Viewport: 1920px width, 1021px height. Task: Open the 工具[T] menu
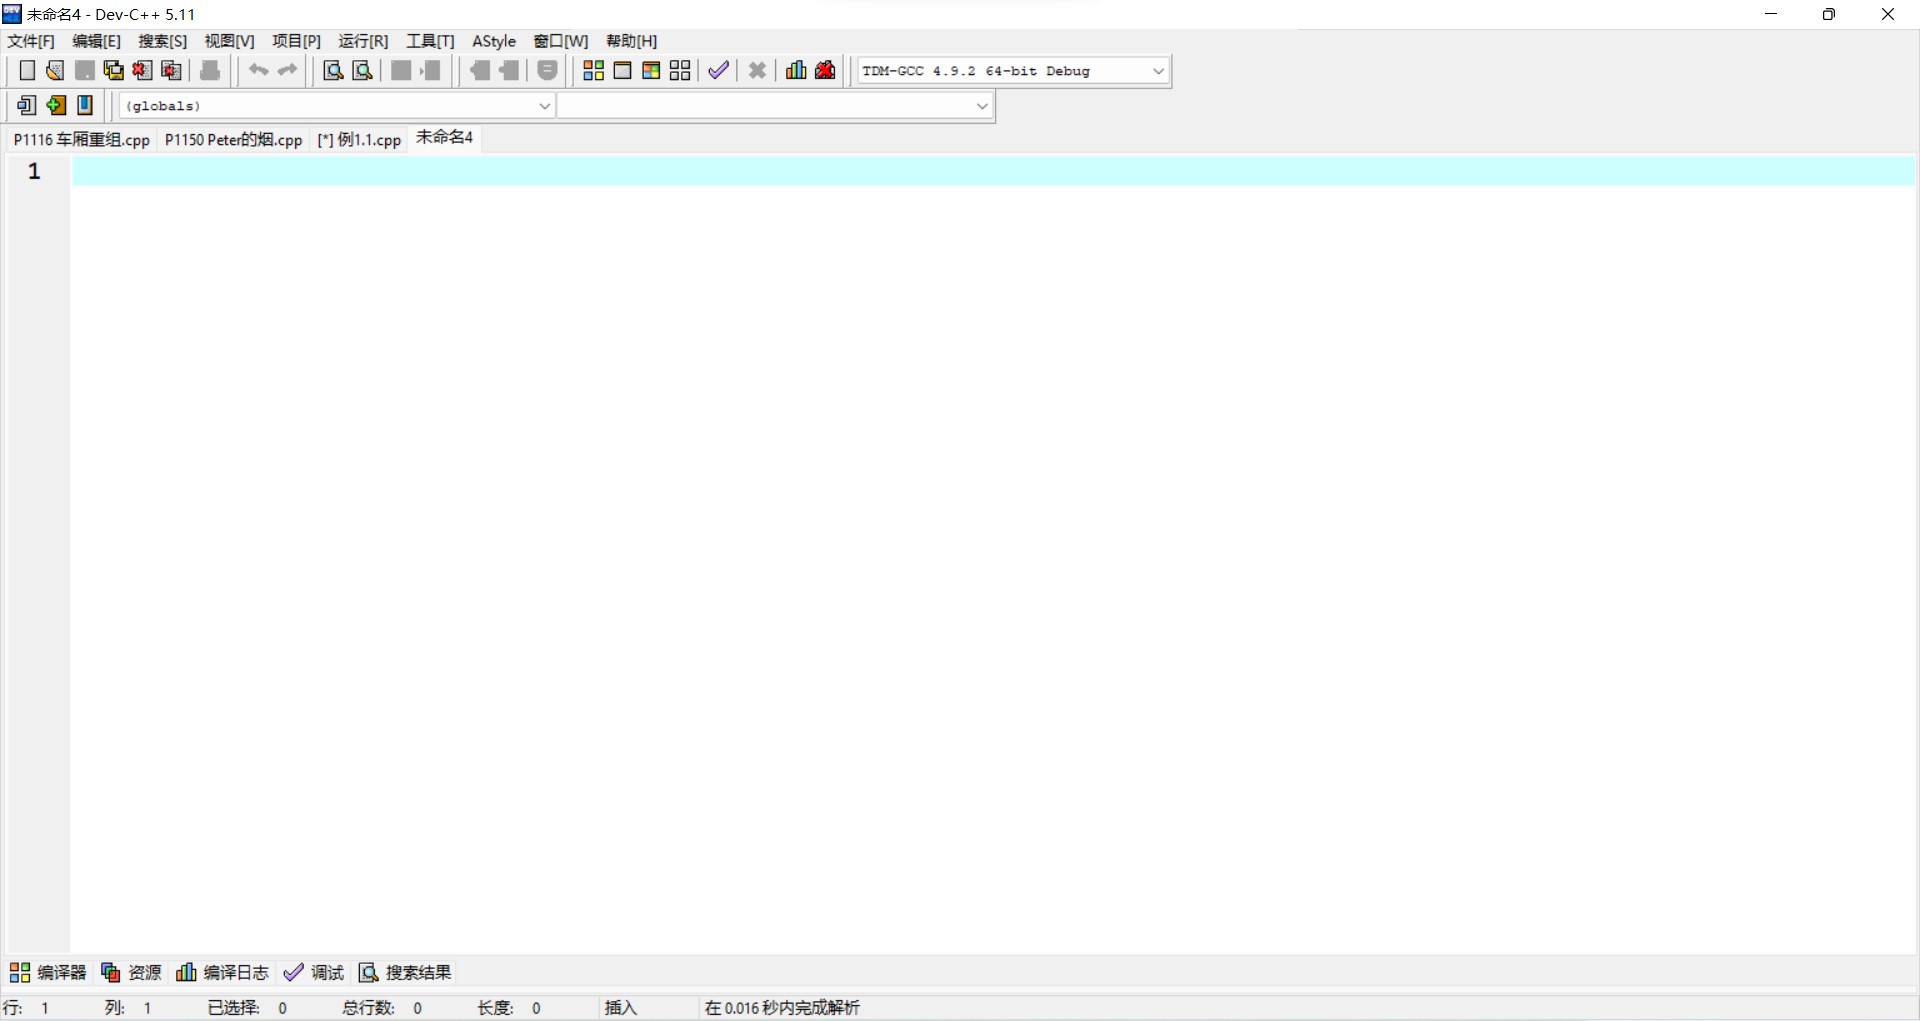(x=430, y=41)
